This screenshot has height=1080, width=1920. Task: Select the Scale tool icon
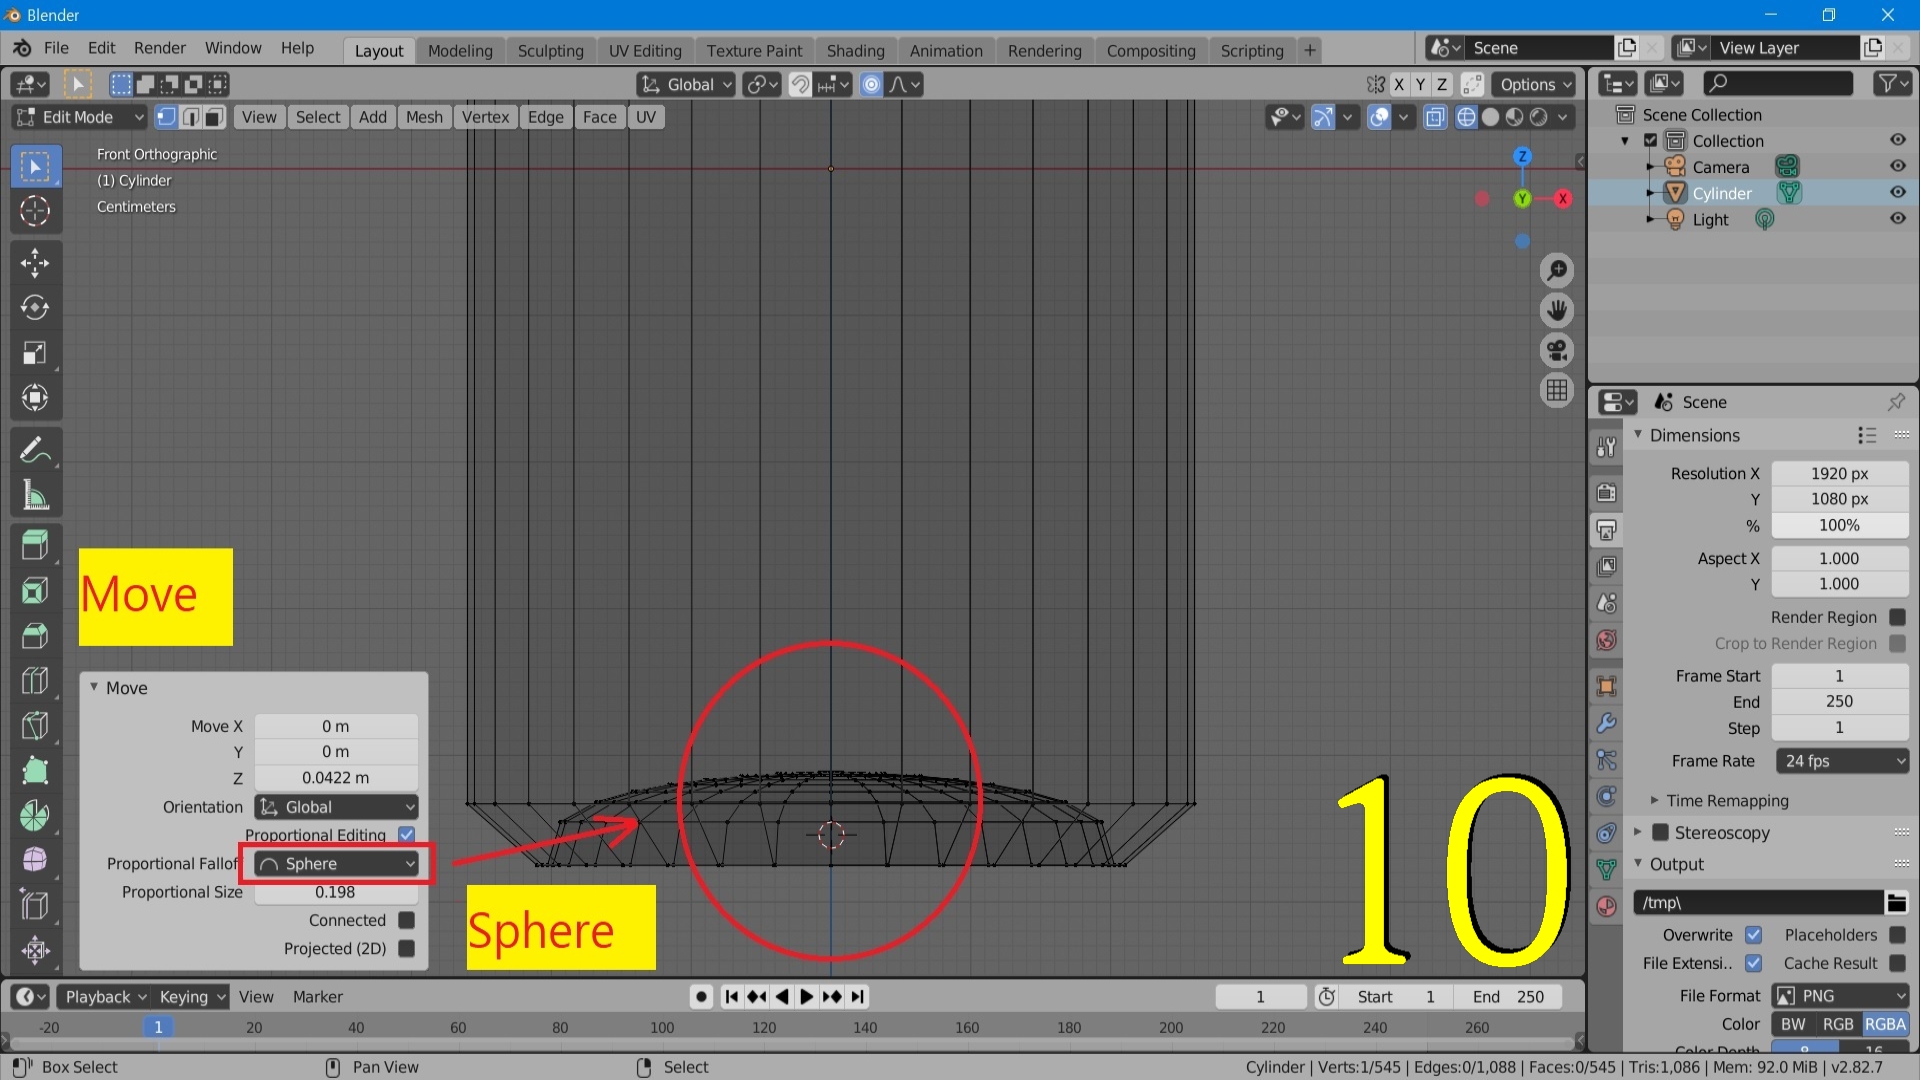coord(35,353)
